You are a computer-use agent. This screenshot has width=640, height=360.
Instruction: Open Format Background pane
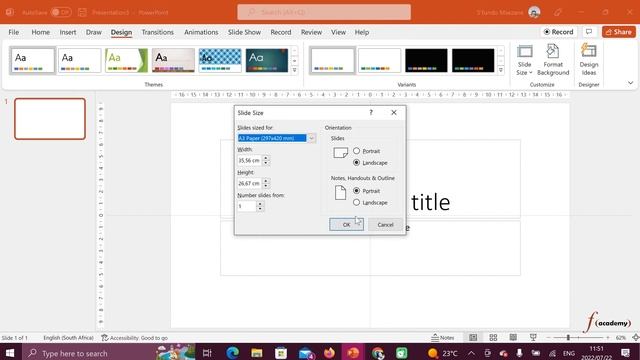[x=553, y=60]
